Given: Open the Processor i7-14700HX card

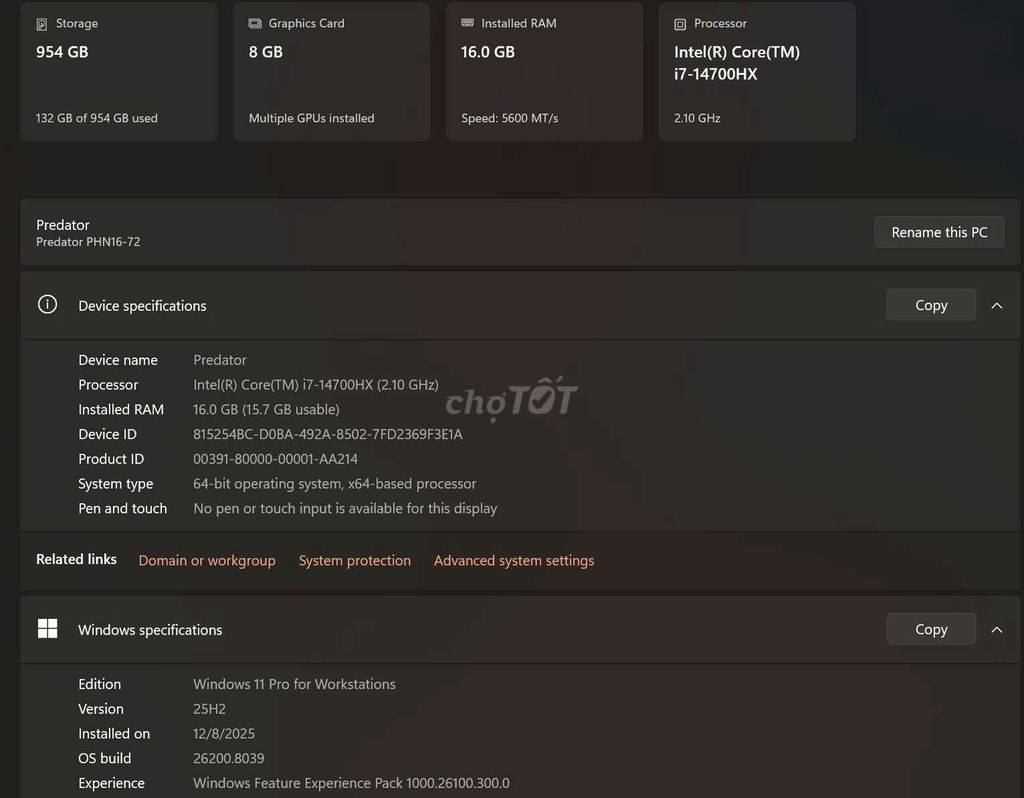Looking at the screenshot, I should (757, 71).
